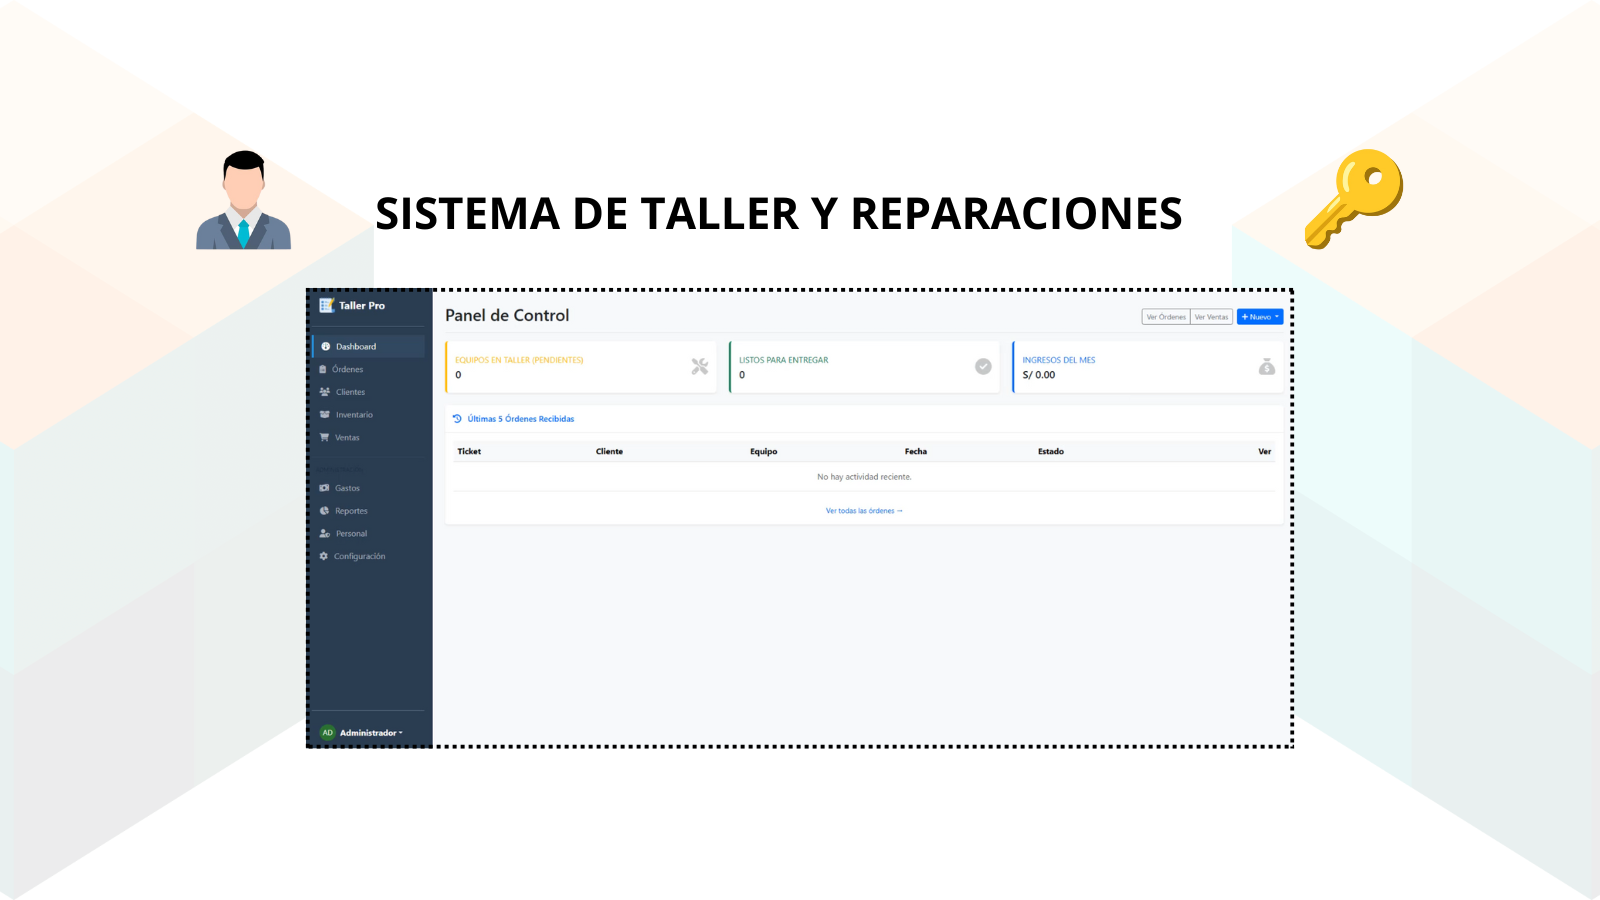Click the history icon beside Últimas 5 Órdenes
1600x900 pixels.
point(458,419)
